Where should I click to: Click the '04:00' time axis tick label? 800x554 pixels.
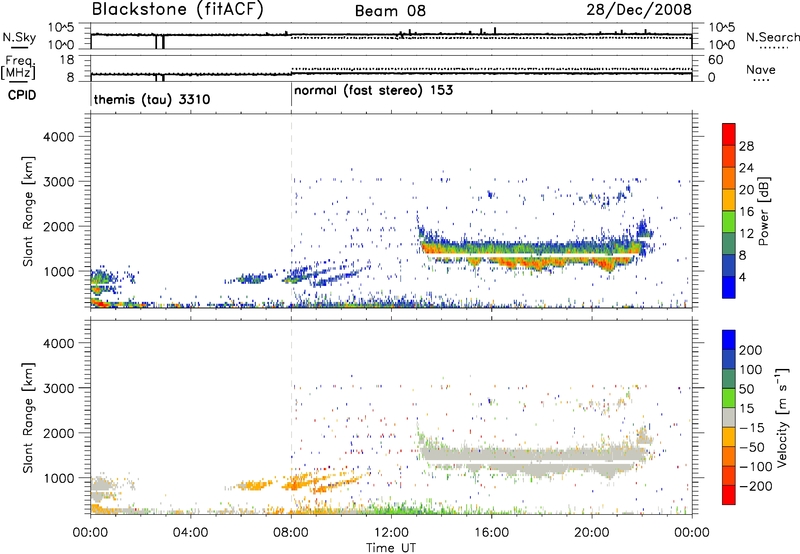(191, 533)
